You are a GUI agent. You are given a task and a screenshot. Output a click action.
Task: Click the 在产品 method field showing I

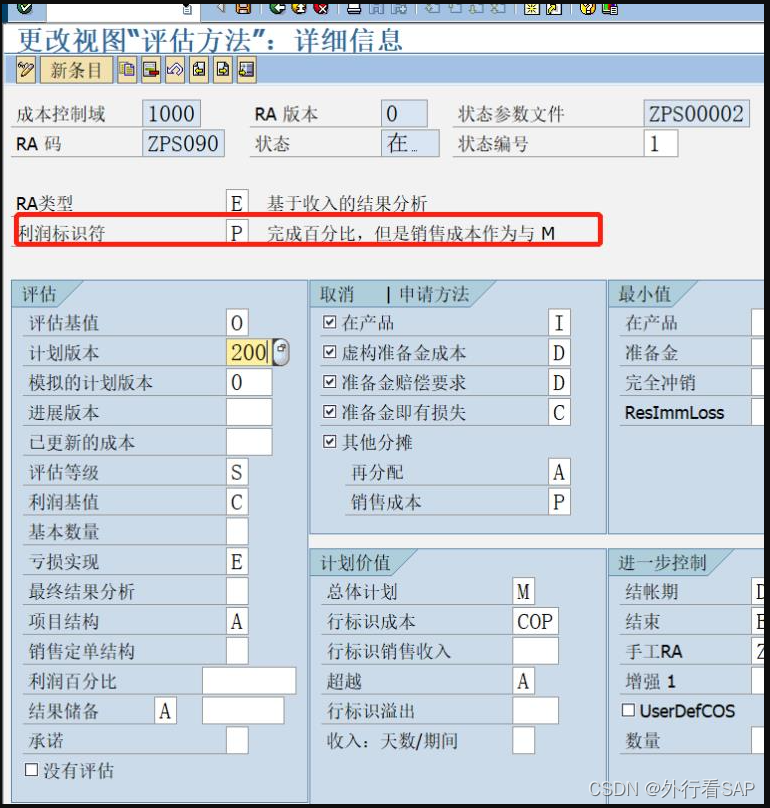(x=559, y=323)
